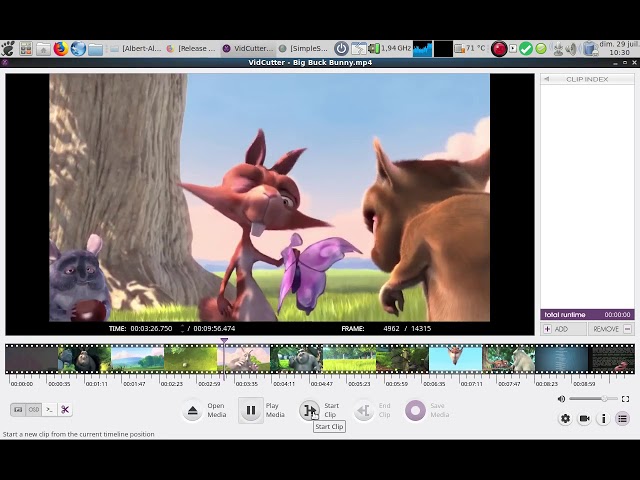Click the show desktop grid icon in panel

click(25, 49)
